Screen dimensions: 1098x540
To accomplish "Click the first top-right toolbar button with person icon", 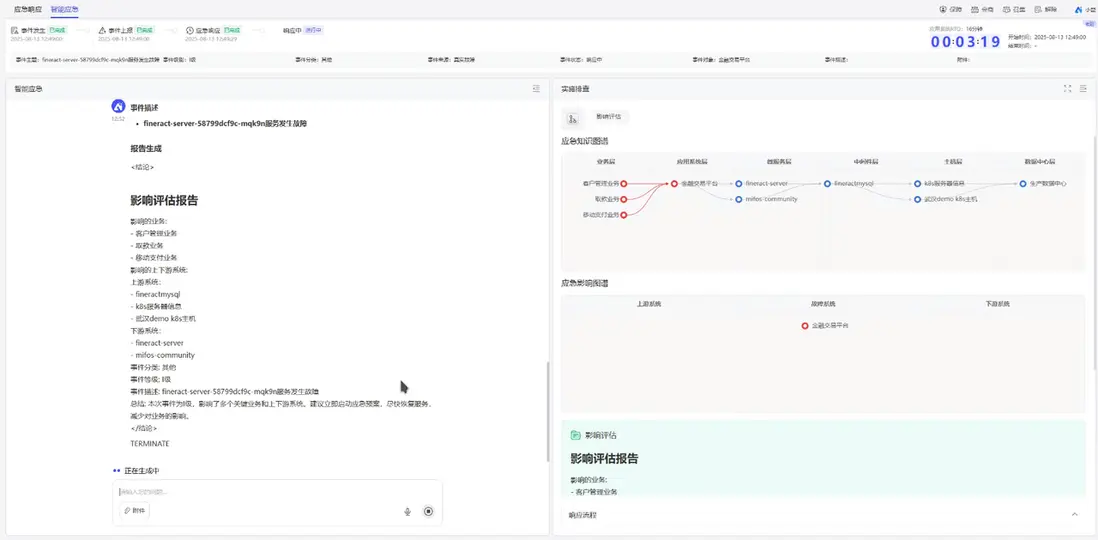I will (951, 10).
